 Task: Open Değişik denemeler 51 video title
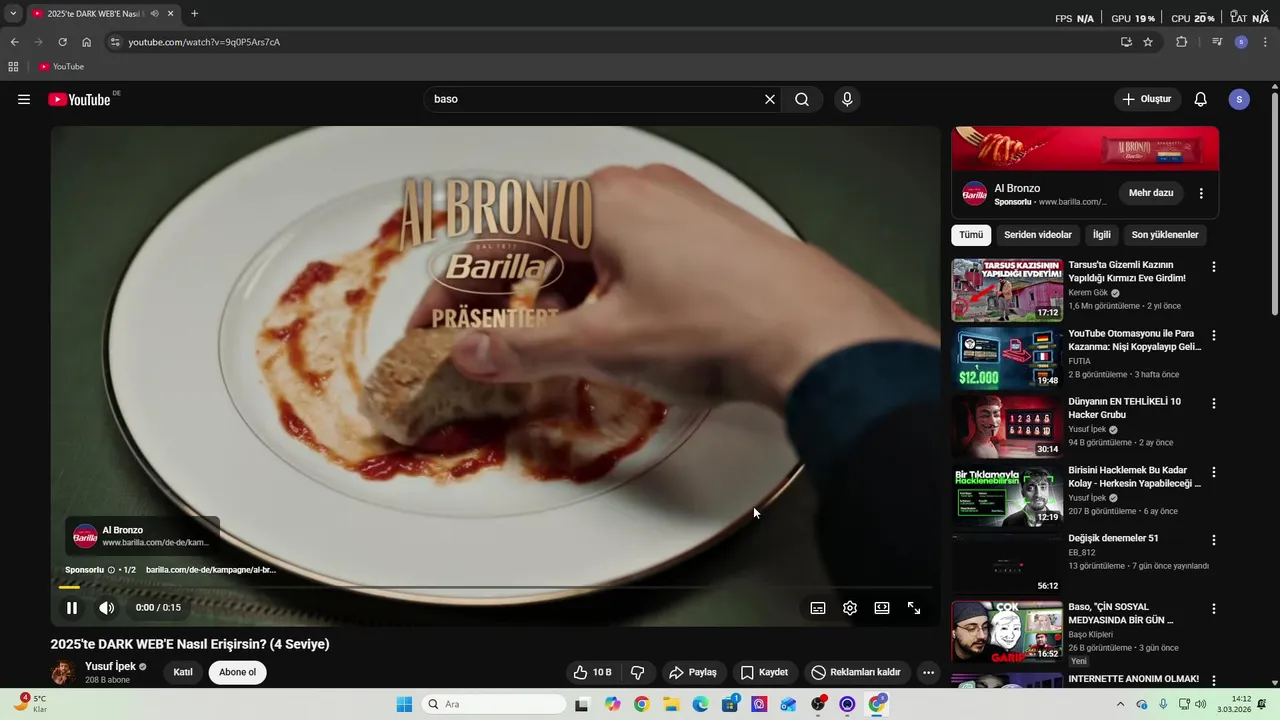pos(1113,538)
